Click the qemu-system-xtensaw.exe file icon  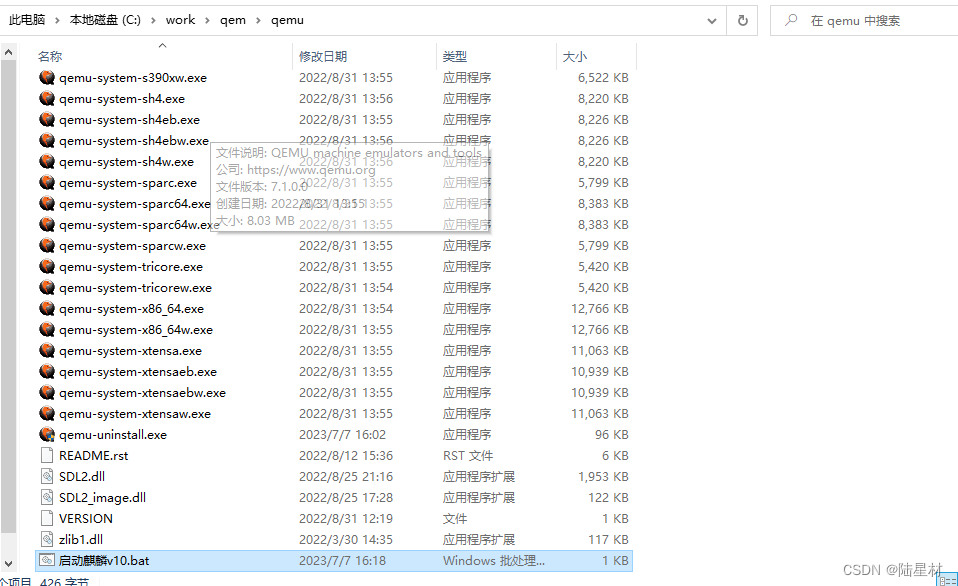coord(47,414)
